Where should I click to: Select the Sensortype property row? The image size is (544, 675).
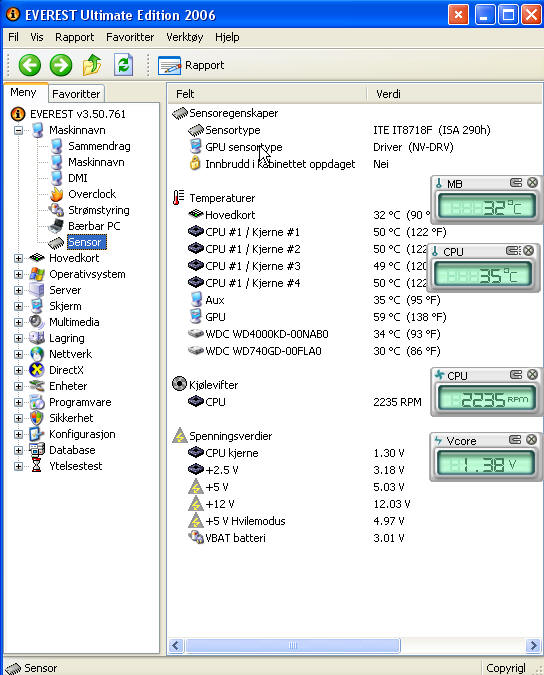(339, 130)
